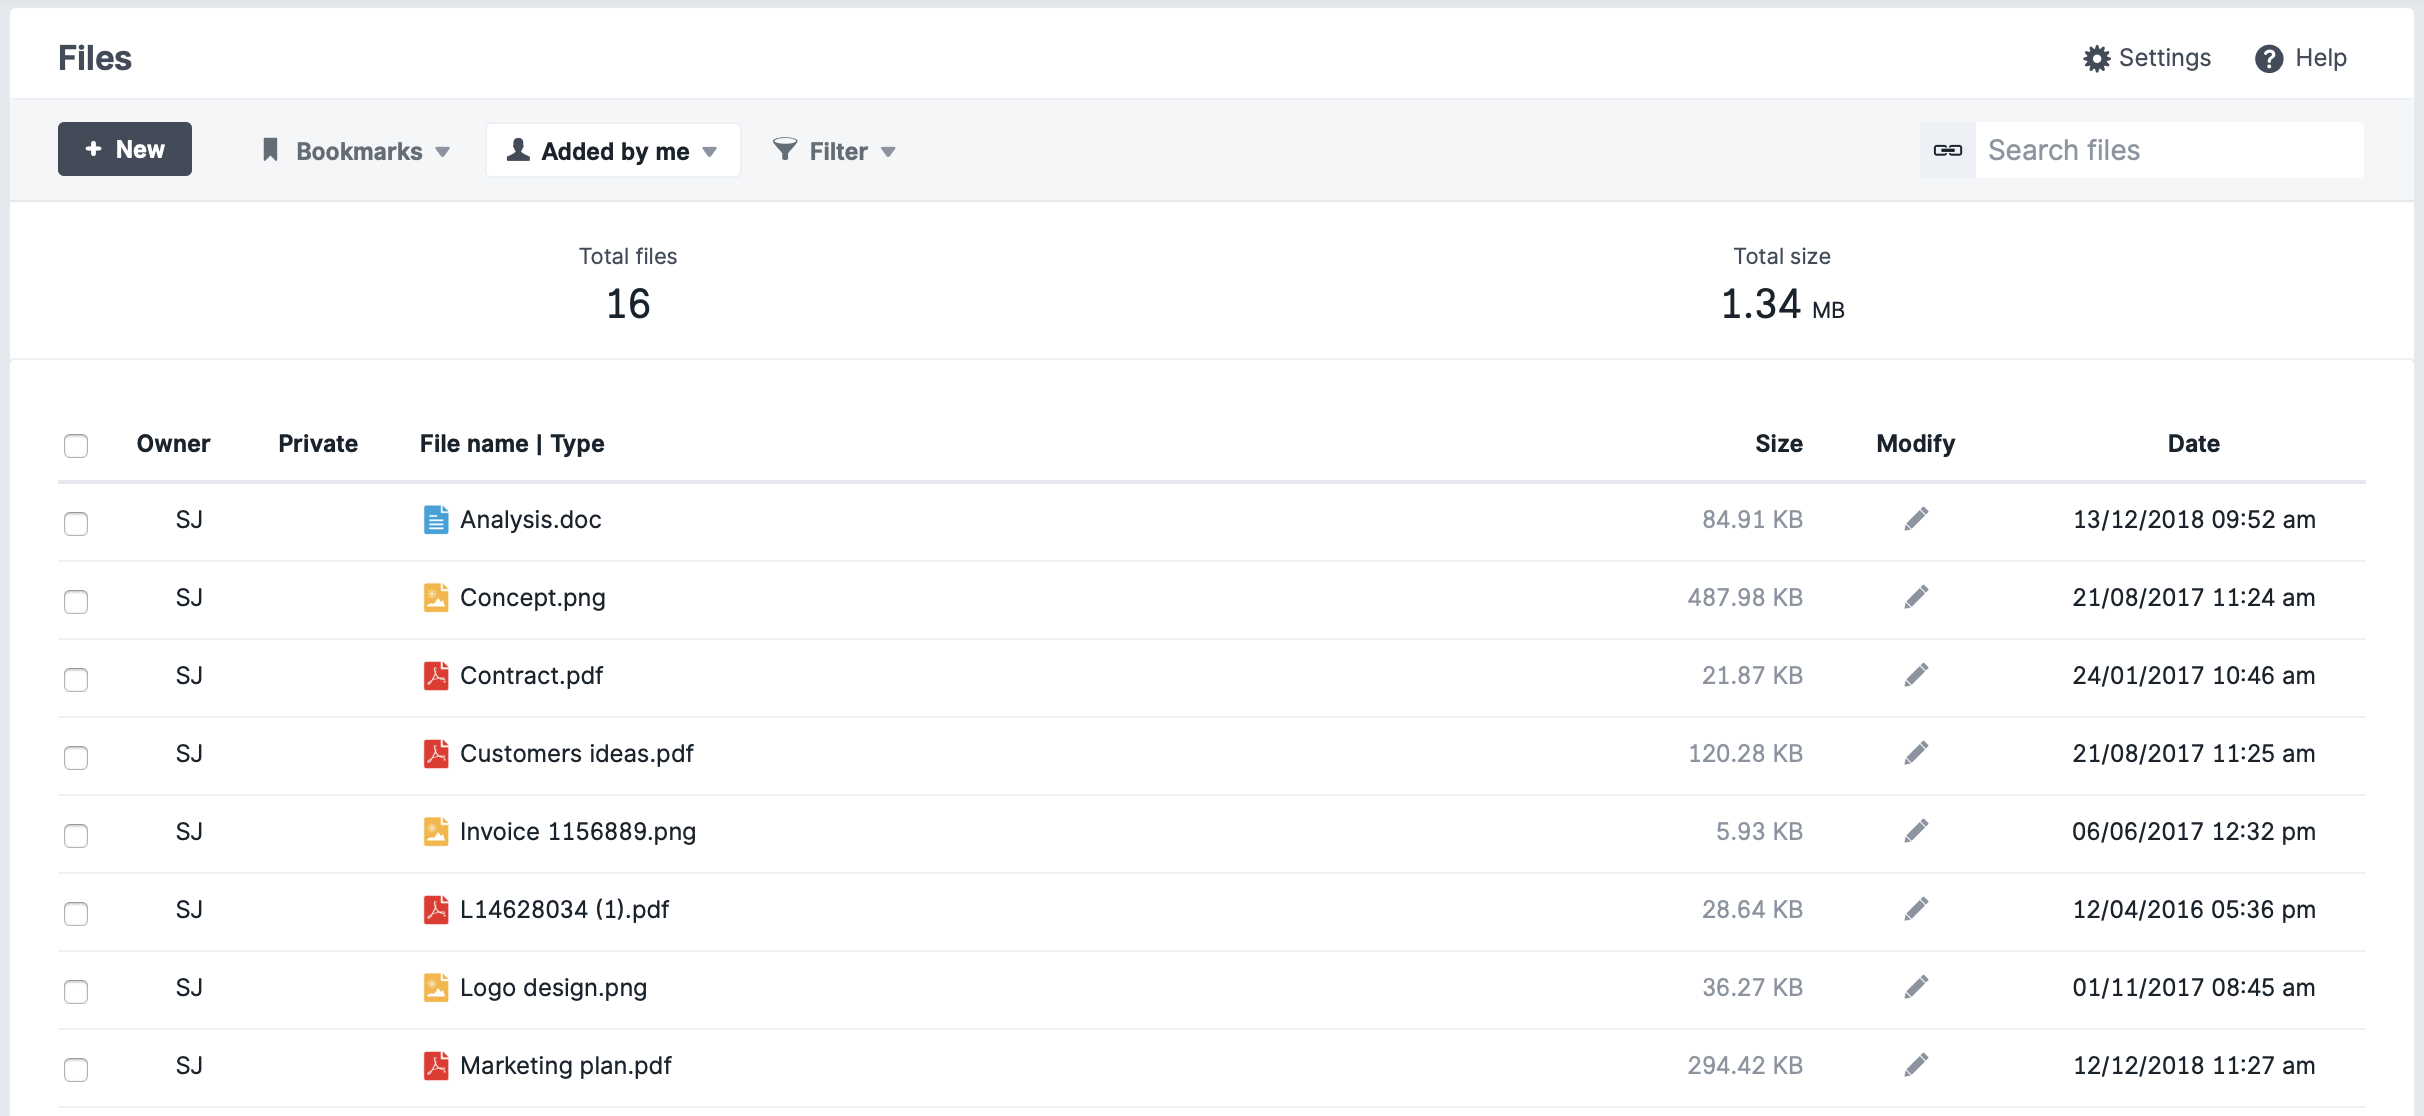Check the box for Contract.pdf
The height and width of the screenshot is (1116, 2424).
(x=76, y=679)
